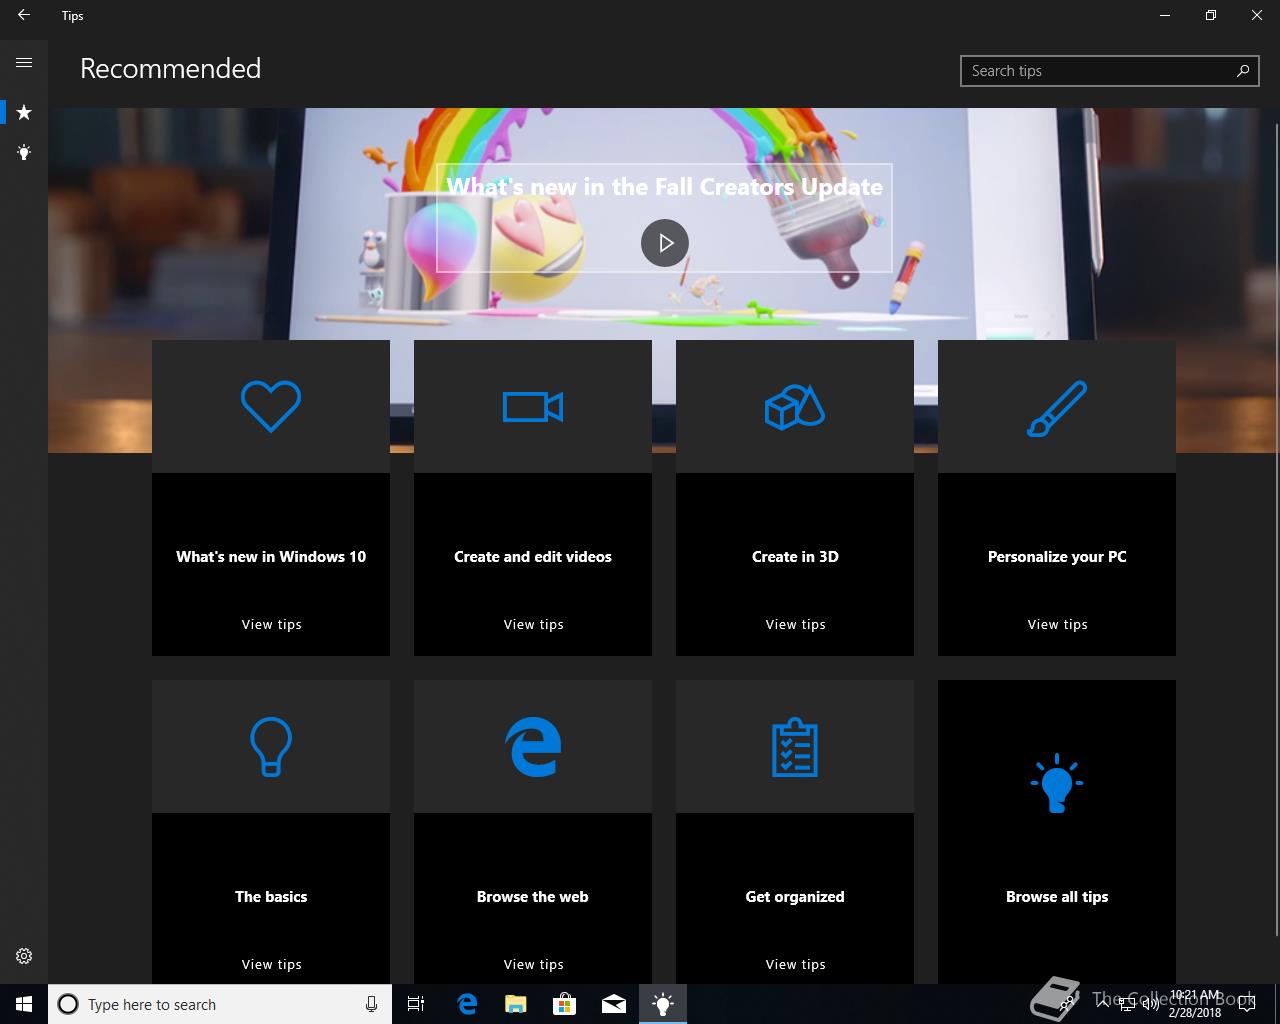View tips under Get organized

[795, 965]
